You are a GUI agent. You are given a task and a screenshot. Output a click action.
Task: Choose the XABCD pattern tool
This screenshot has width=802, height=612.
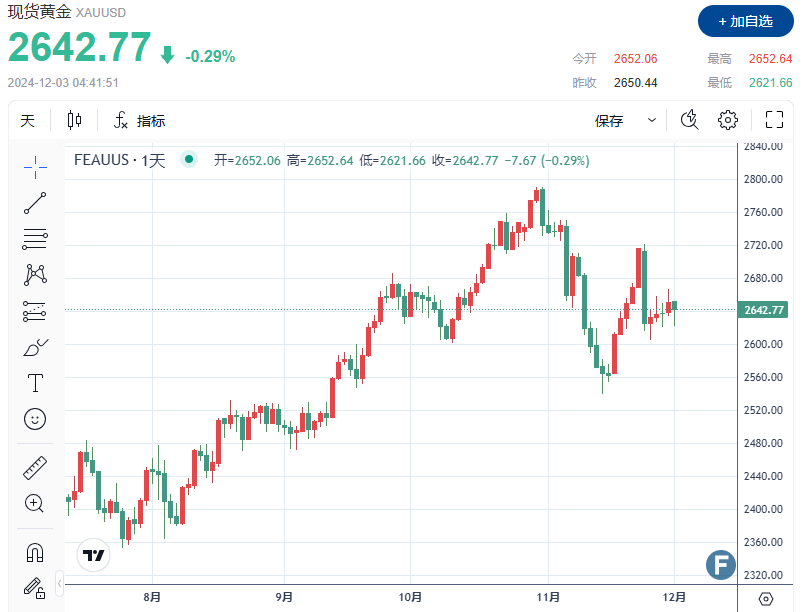35,274
